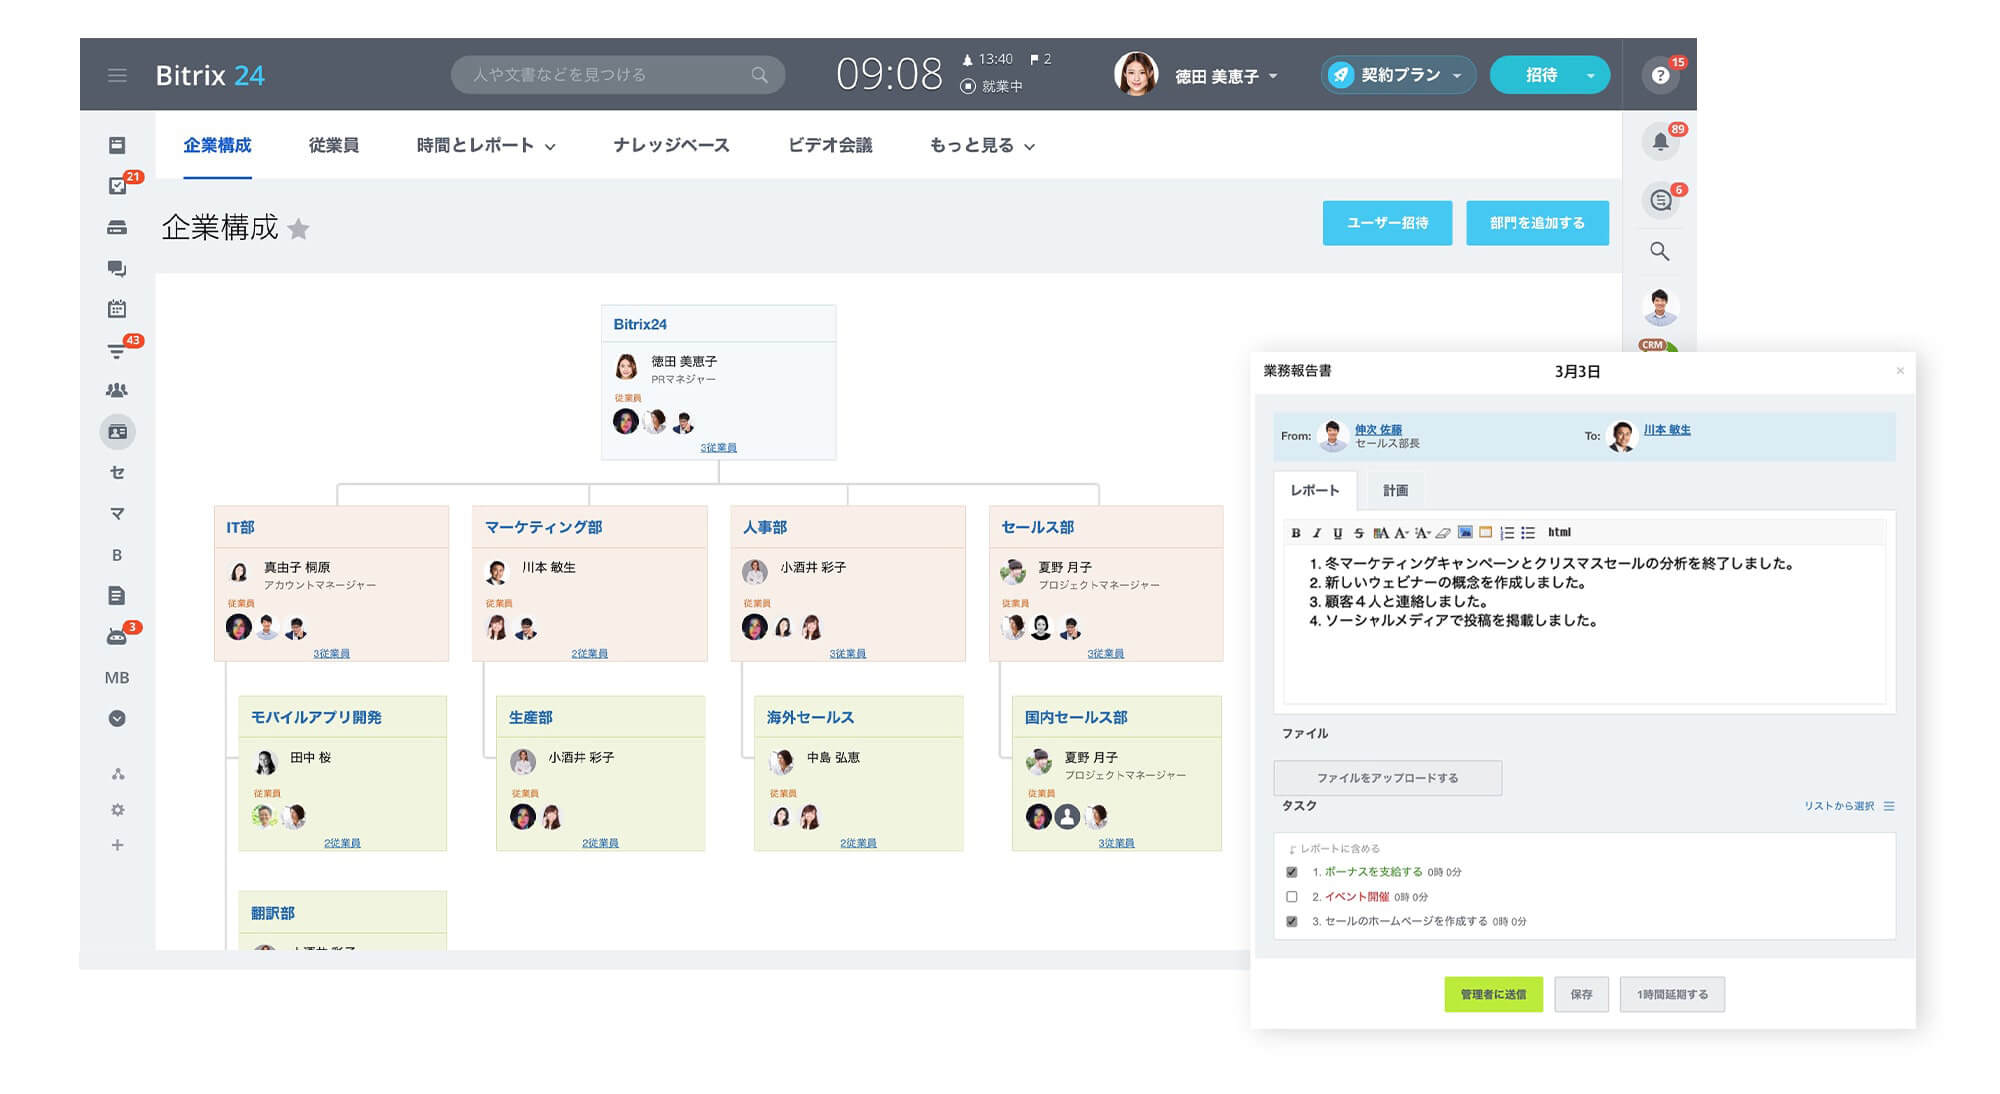Screen dimensions: 2000x1094
Task: Open the font size dropdown in editor
Action: pyautogui.click(x=1423, y=533)
